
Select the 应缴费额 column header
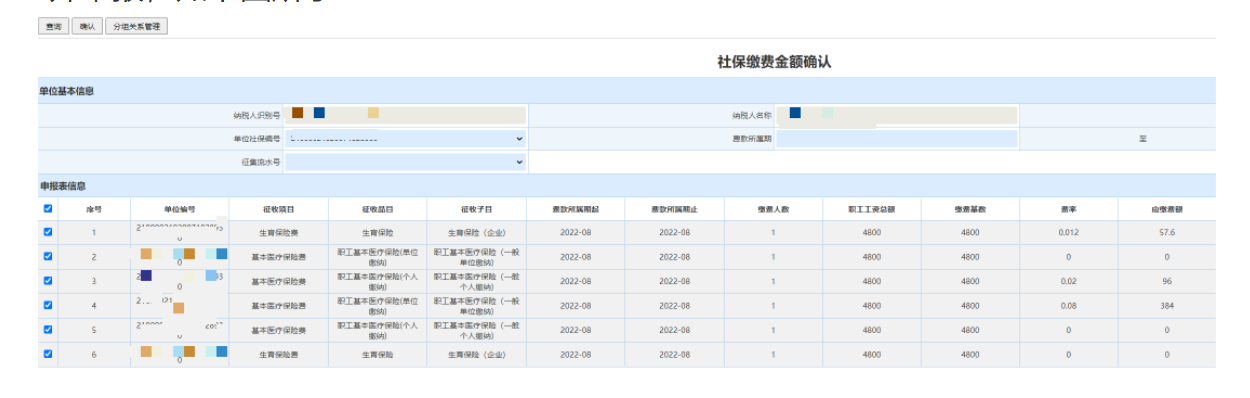[1166, 209]
